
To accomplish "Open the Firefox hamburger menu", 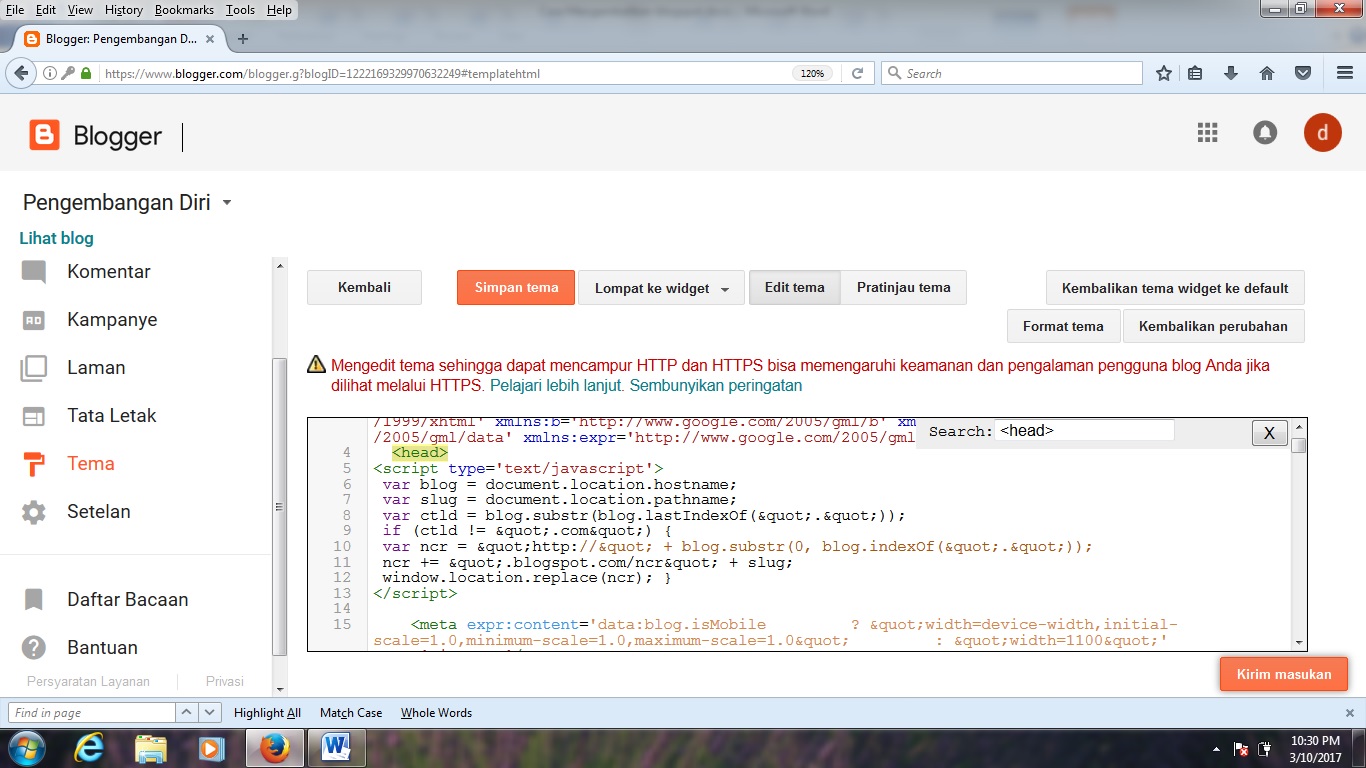I will coord(1345,73).
